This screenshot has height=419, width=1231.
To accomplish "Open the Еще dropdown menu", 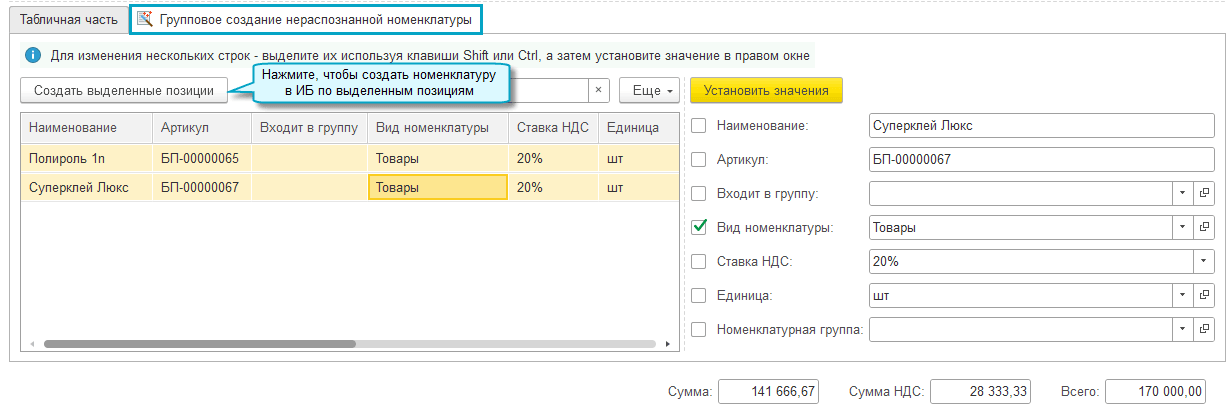I will pyautogui.click(x=650, y=90).
